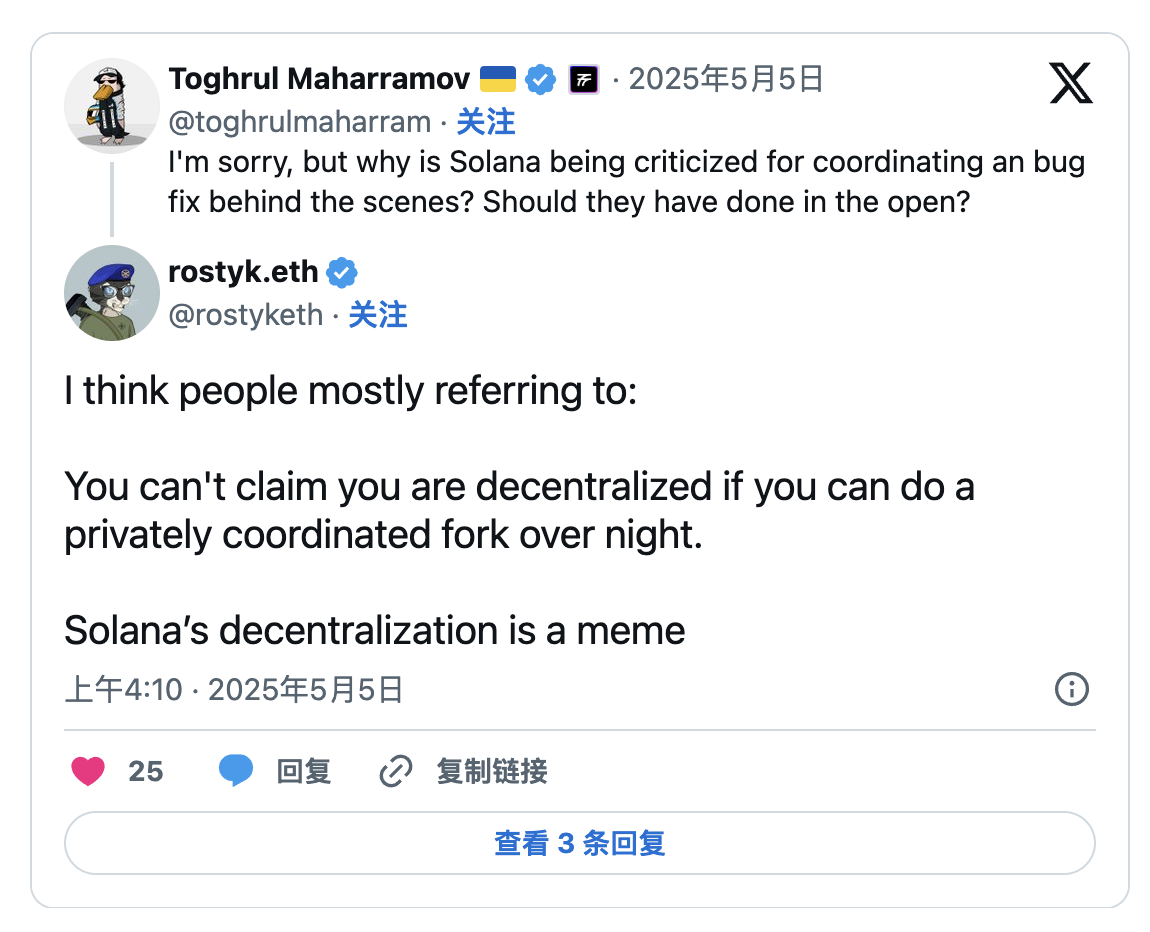Open the tweet info icon

point(1072,689)
